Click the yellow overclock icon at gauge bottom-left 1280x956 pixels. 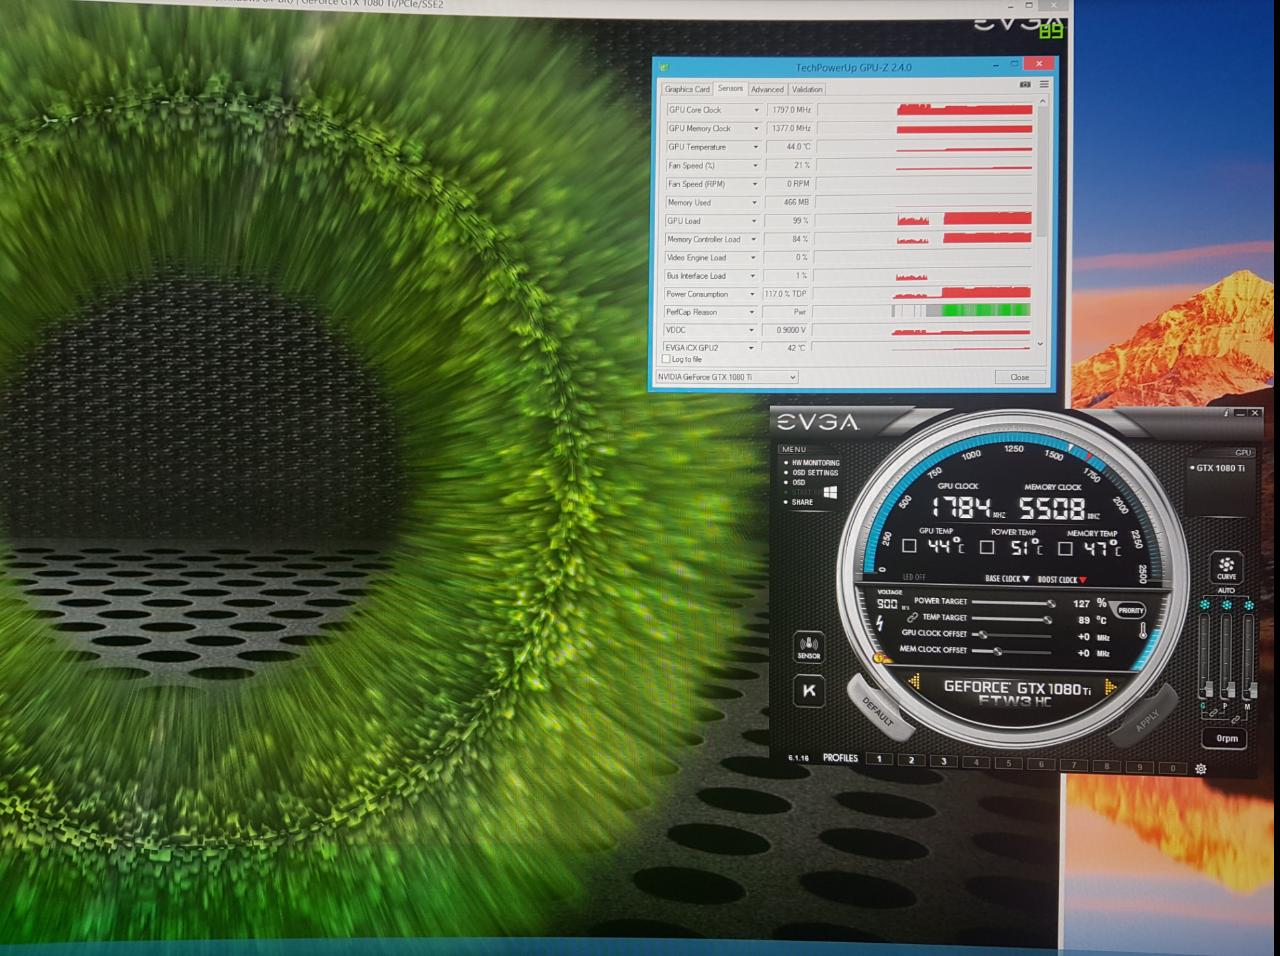(880, 657)
